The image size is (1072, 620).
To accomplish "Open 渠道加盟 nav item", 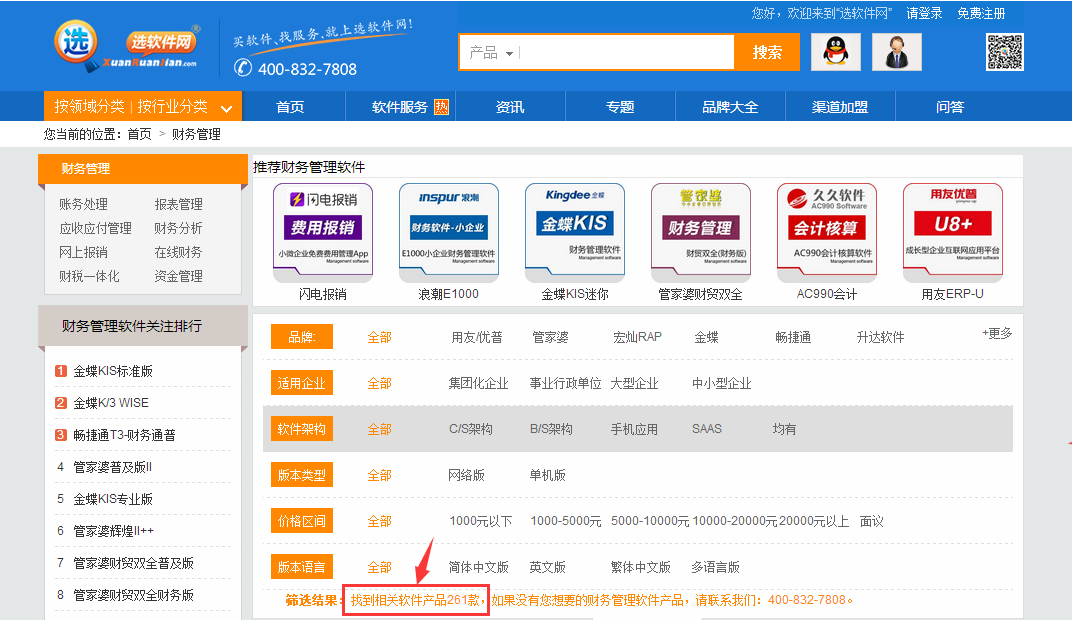I will point(840,107).
